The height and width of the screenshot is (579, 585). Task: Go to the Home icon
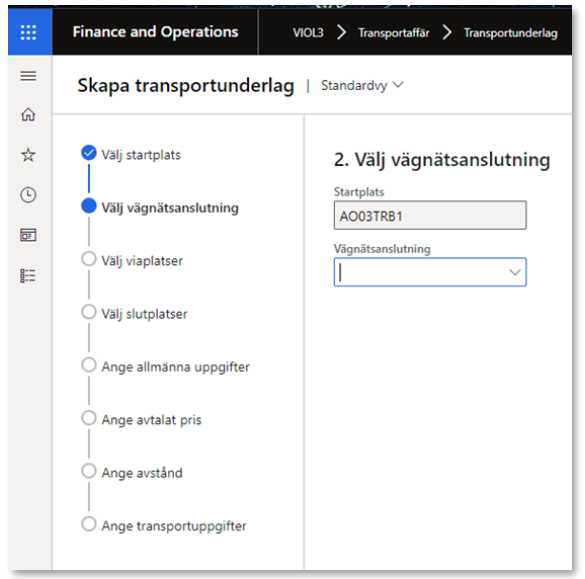tap(28, 115)
